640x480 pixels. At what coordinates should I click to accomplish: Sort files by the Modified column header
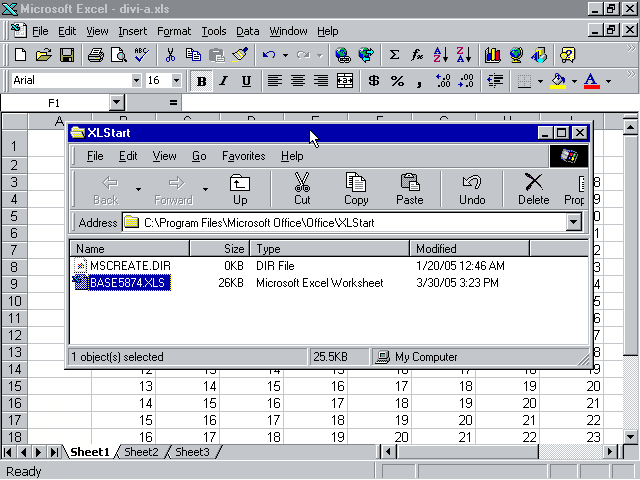click(469, 249)
